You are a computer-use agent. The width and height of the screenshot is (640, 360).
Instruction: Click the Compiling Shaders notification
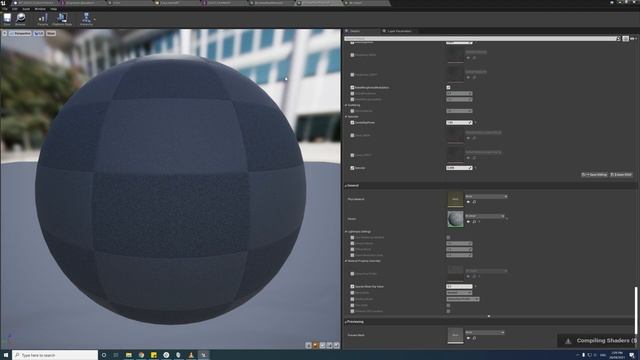click(x=599, y=340)
